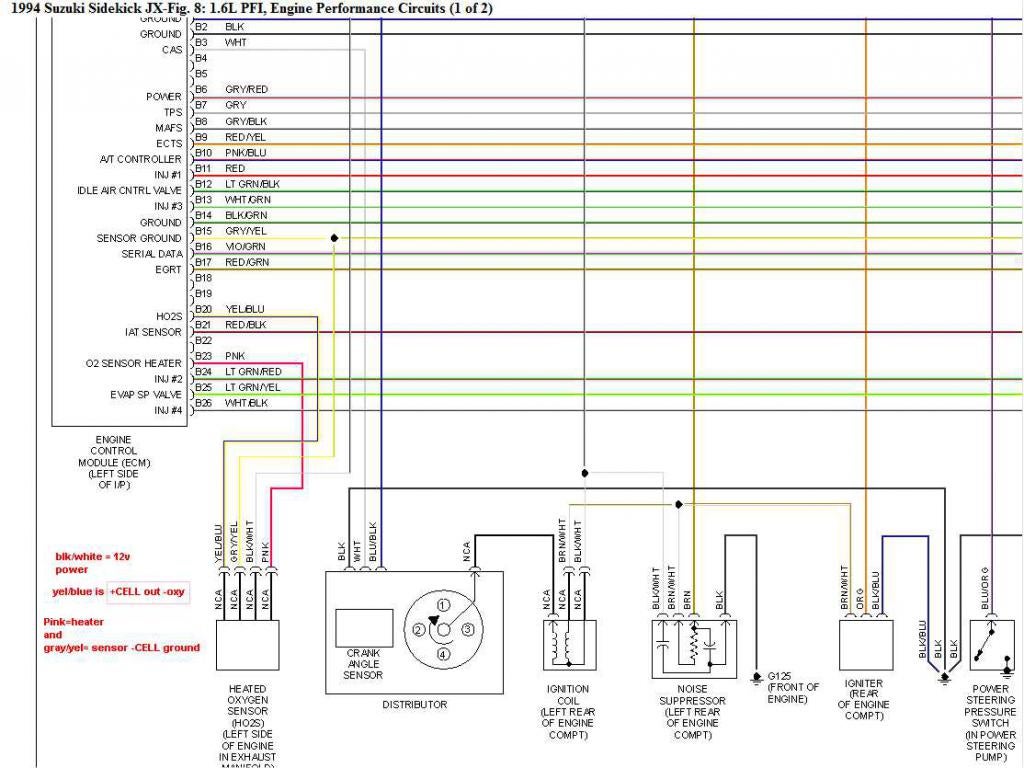1024x768 pixels.
Task: Click the IDLE AIR CNTRL VALVE label
Action: tap(129, 191)
